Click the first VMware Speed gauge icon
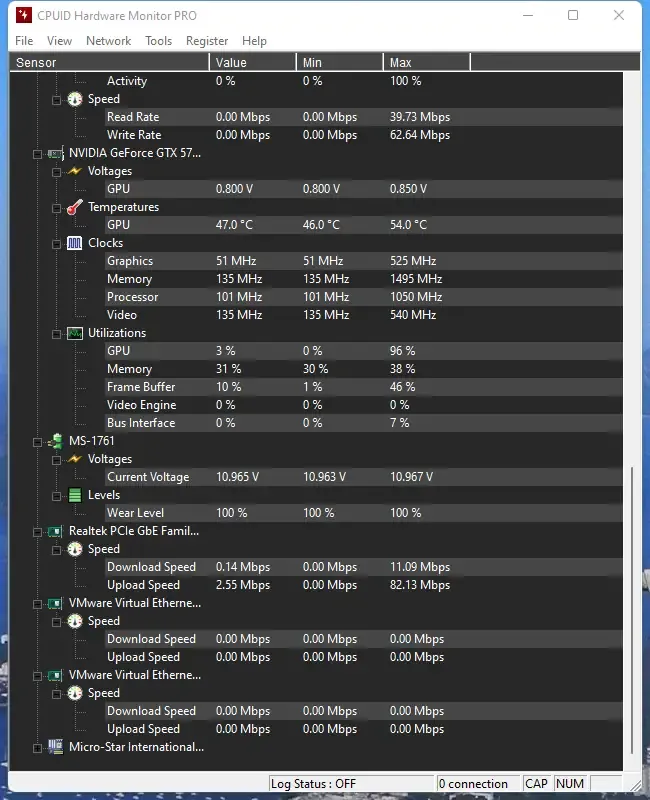This screenshot has width=650, height=800. 75,621
